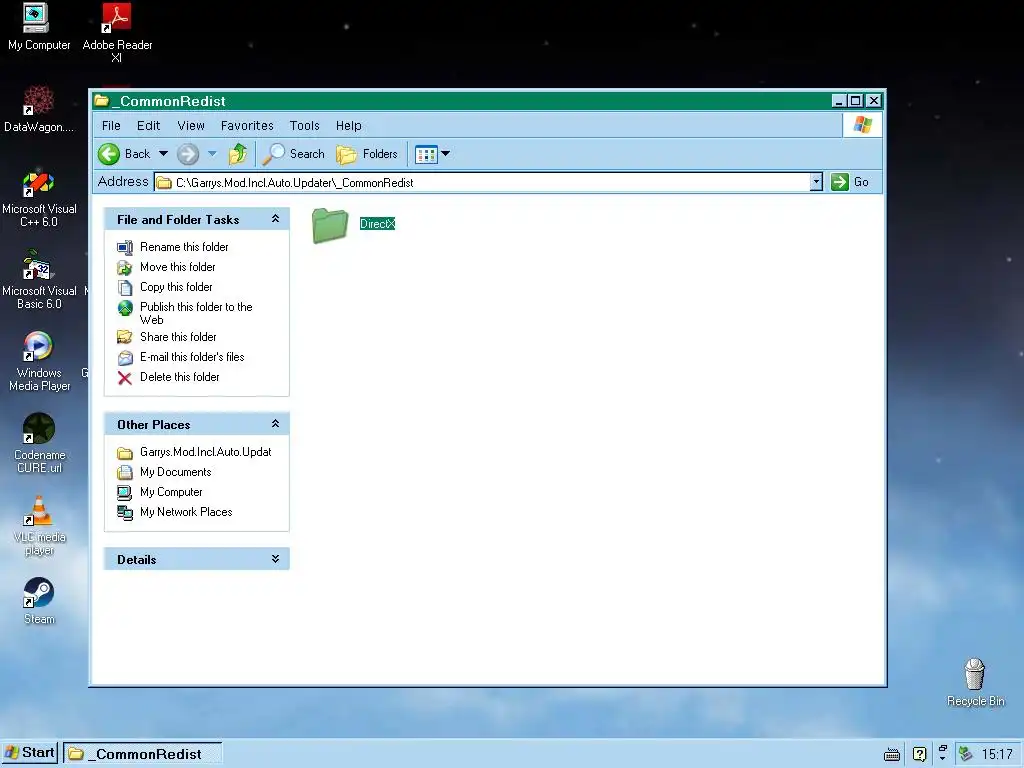
Task: Click the DirectX folder name label
Action: (x=377, y=223)
